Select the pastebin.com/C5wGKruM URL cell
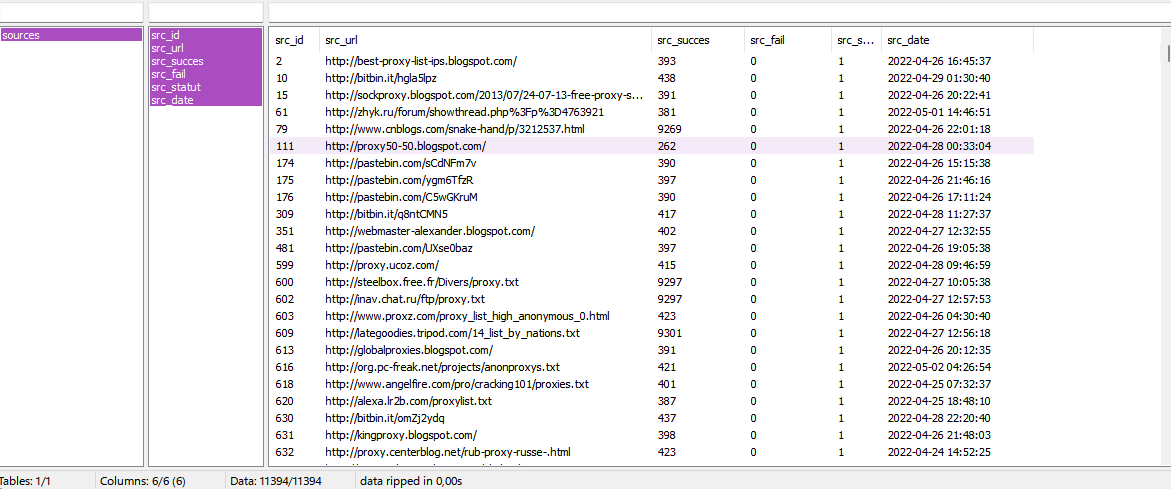This screenshot has width=1171, height=489. tap(401, 197)
